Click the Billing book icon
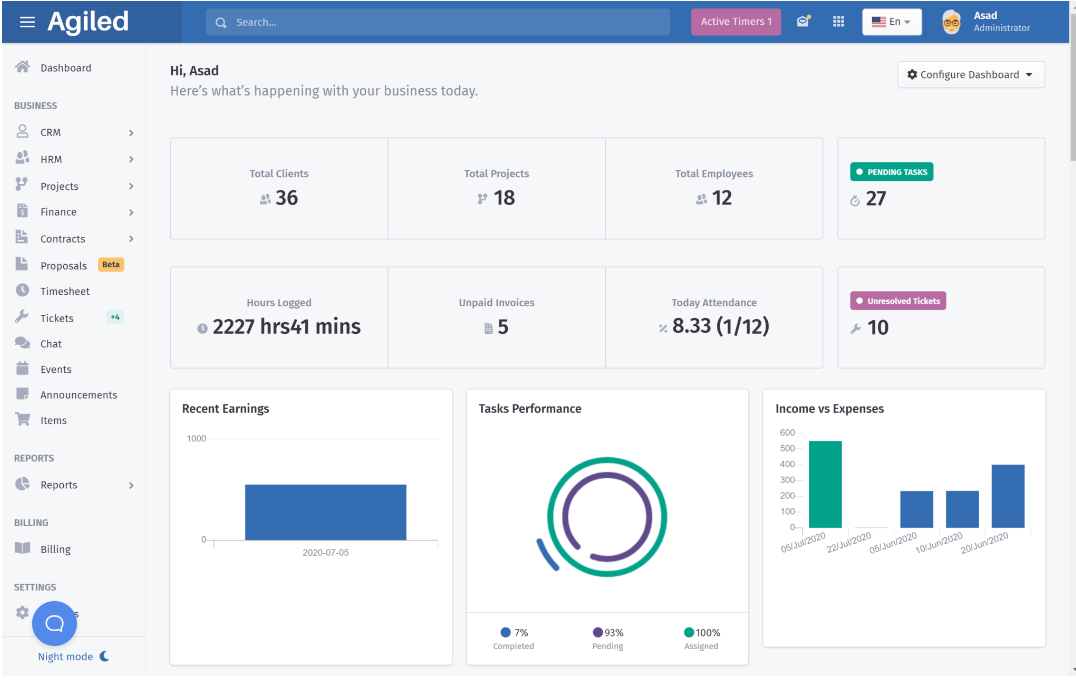1076x683 pixels. 23,548
